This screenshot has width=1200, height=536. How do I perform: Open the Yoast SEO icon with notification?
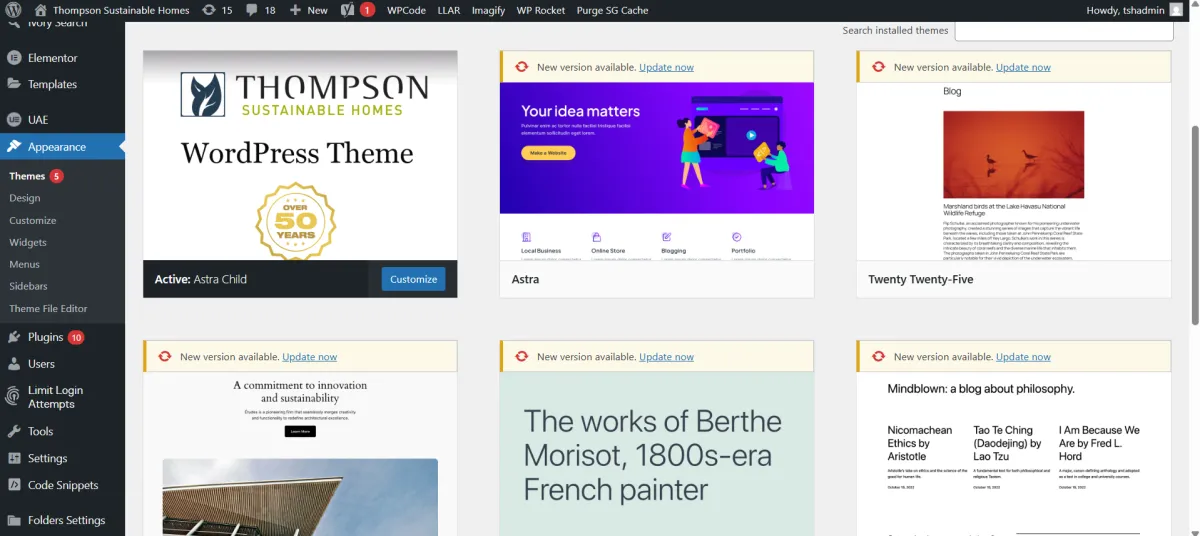(x=357, y=10)
